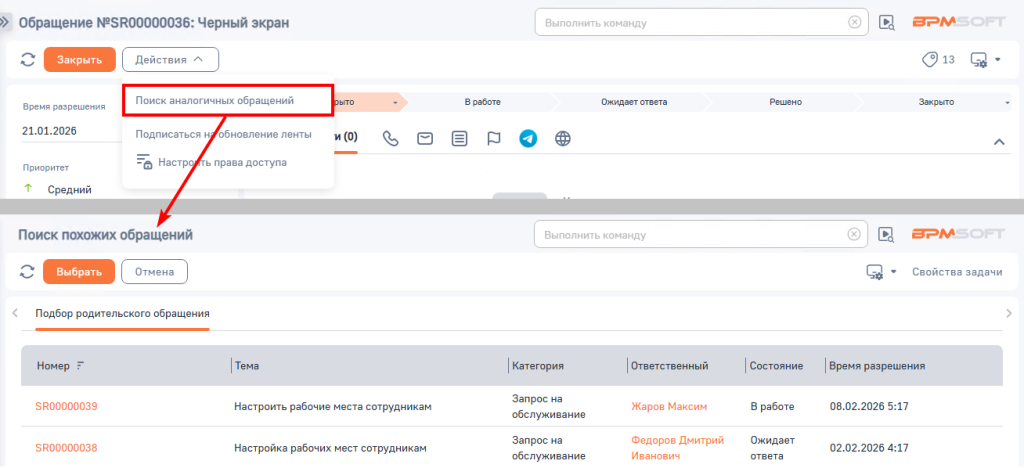The width and height of the screenshot is (1024, 468).
Task: Open Федоров Дмитрий Иванович contact link
Action: tap(678, 448)
